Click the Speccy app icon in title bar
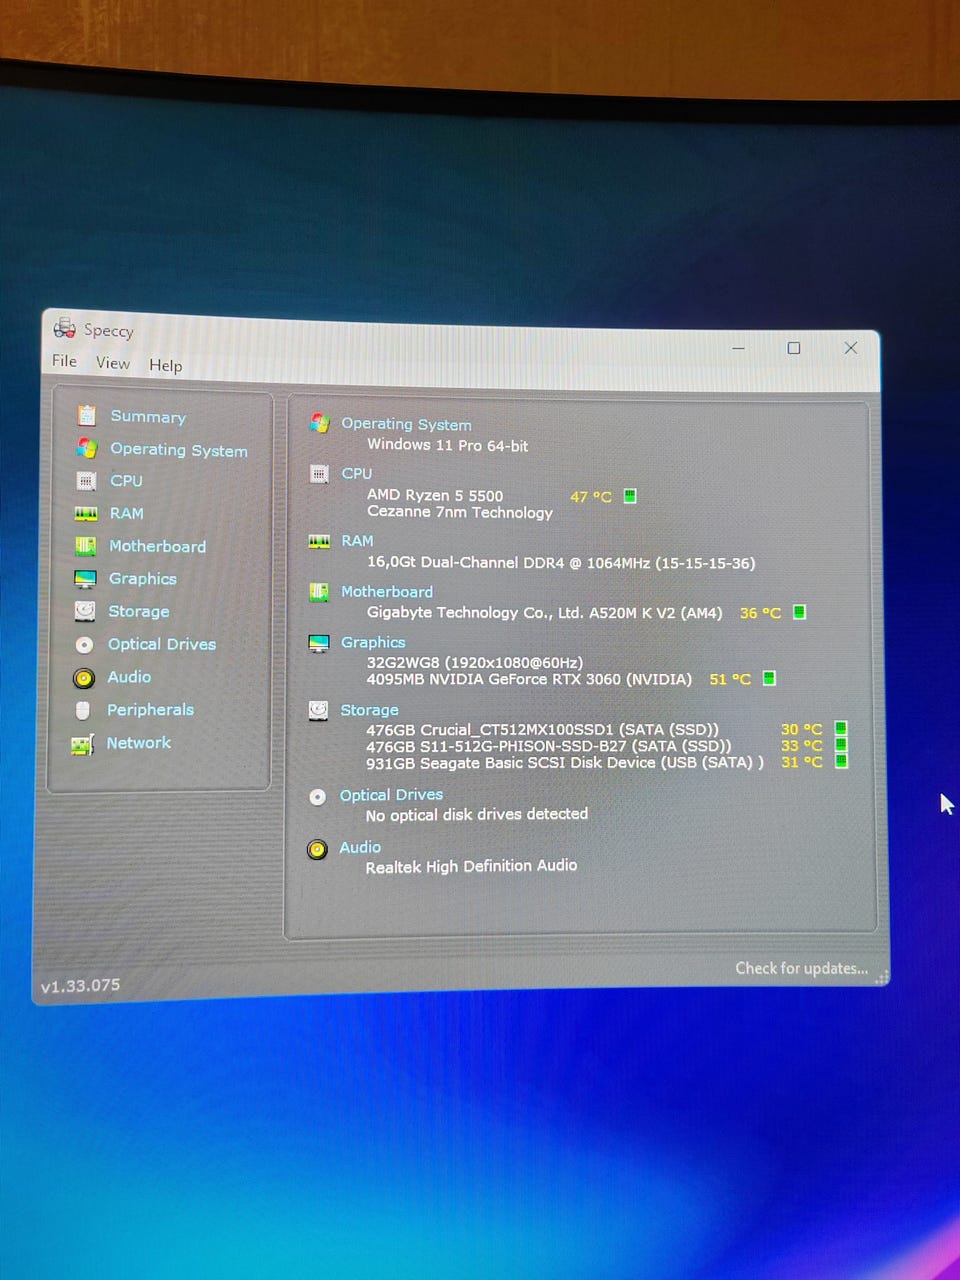Screen dimensions: 960x1280 tap(64, 327)
